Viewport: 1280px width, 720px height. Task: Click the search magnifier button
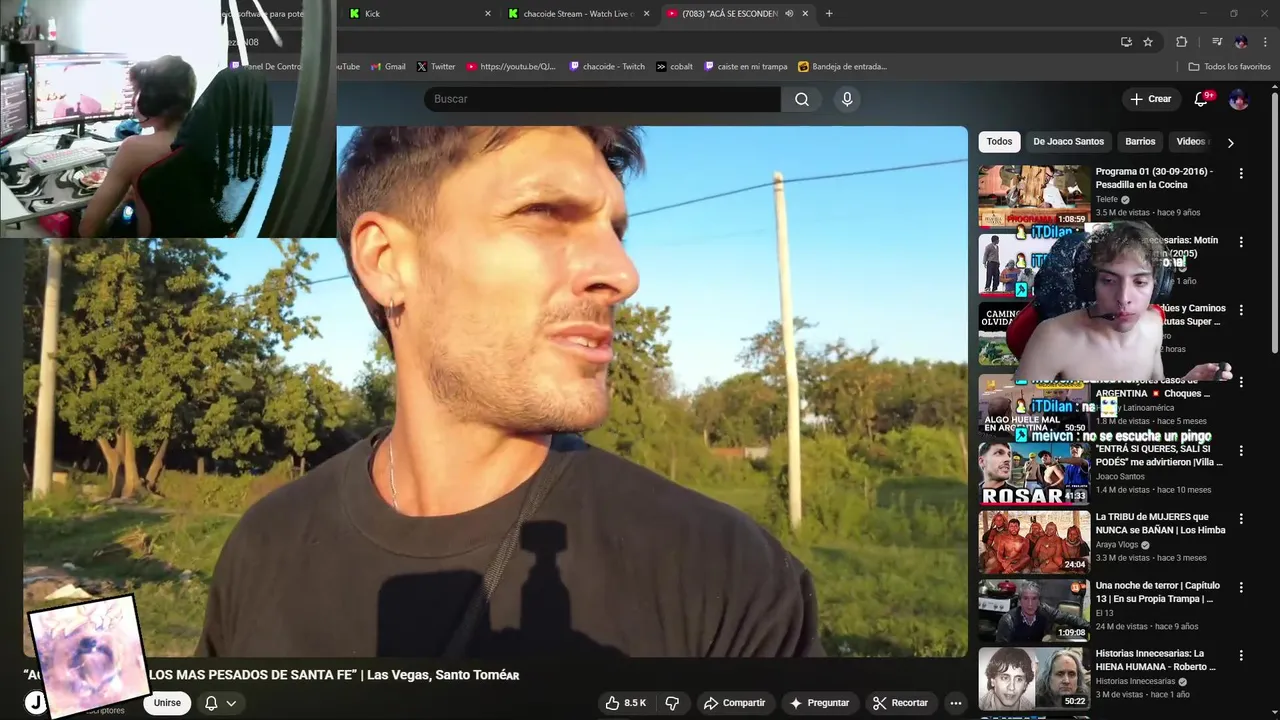click(802, 99)
